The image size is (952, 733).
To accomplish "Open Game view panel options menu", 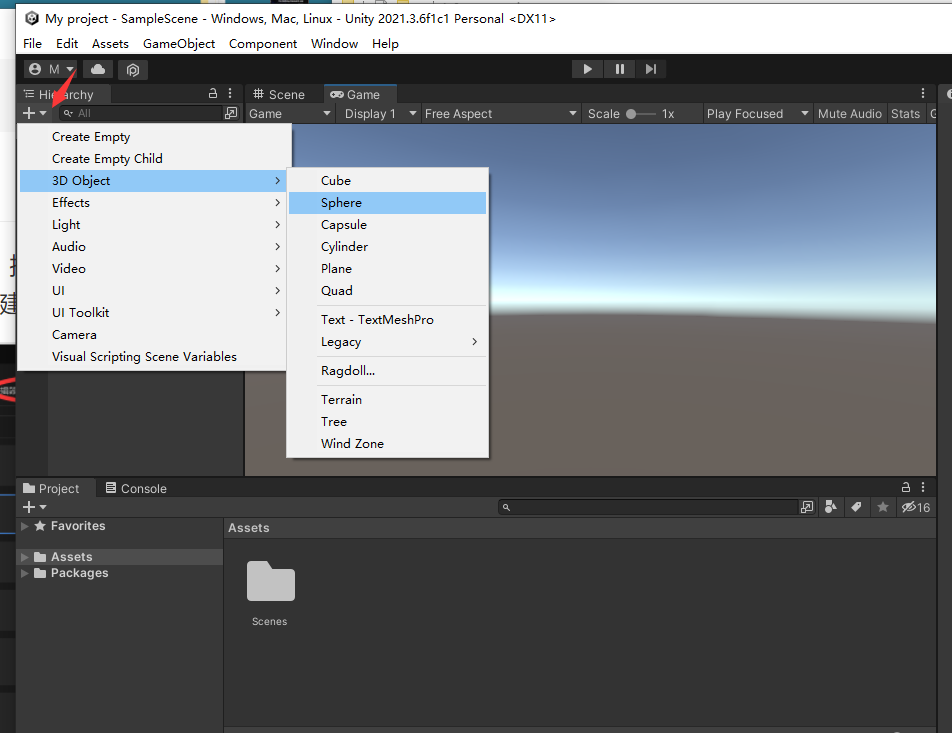I will [923, 94].
